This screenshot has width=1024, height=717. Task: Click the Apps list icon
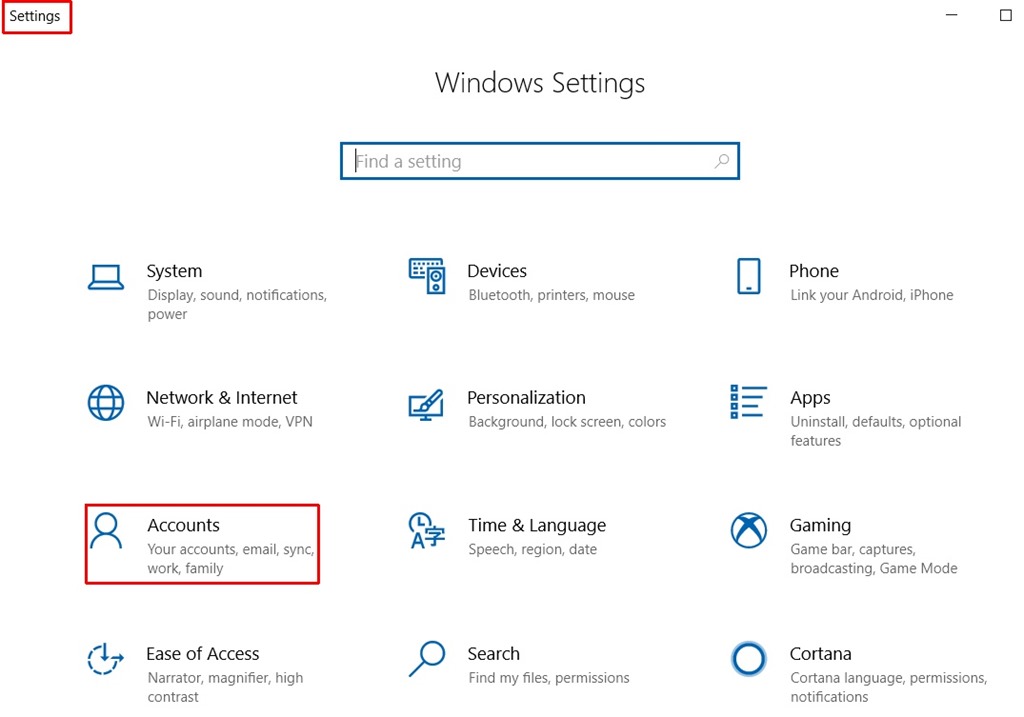pyautogui.click(x=748, y=402)
